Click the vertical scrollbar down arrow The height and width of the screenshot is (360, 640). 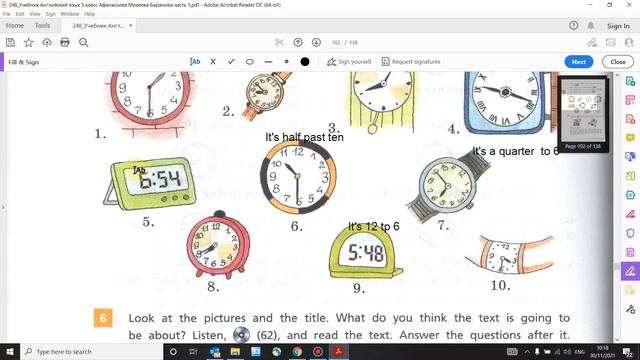pos(617,339)
